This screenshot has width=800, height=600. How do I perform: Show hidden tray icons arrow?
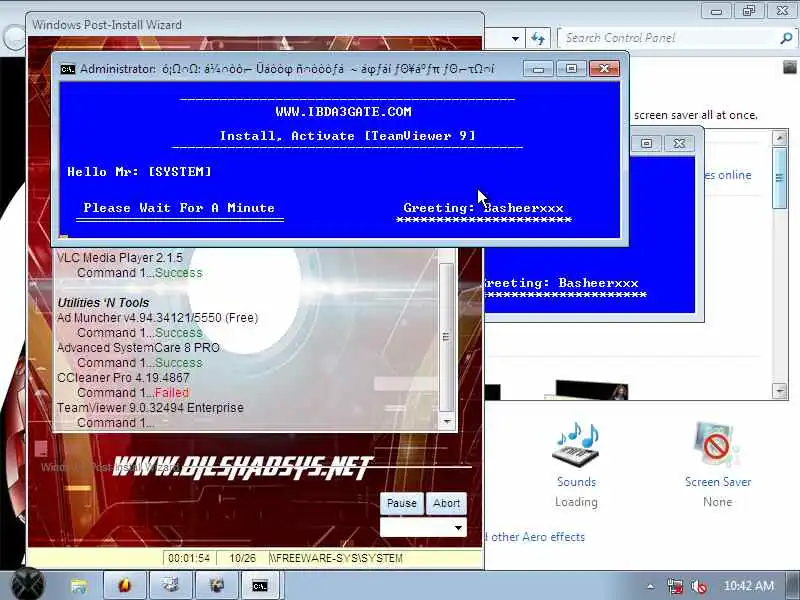pyautogui.click(x=651, y=586)
